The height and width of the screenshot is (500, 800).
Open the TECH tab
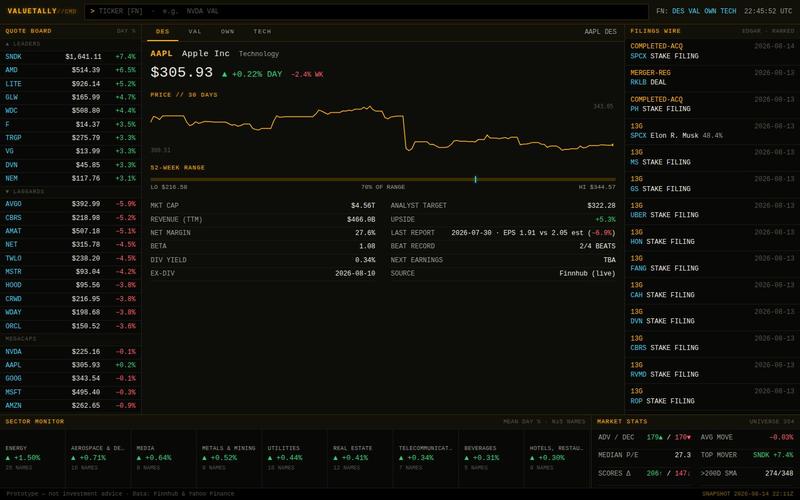pos(262,32)
